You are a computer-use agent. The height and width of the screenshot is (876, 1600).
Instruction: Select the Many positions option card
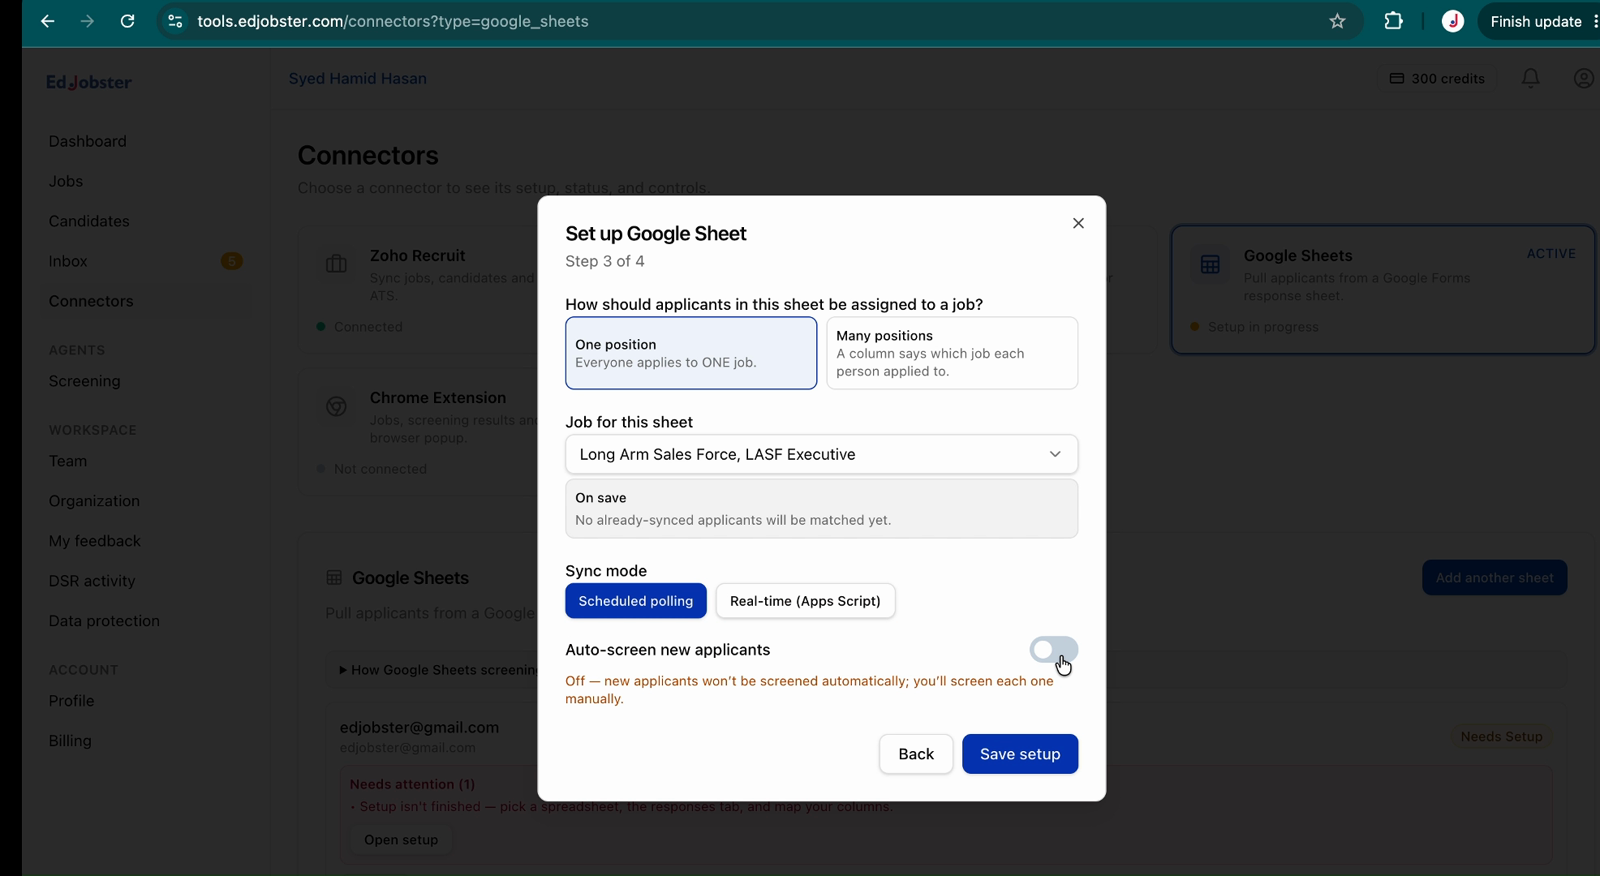(952, 353)
